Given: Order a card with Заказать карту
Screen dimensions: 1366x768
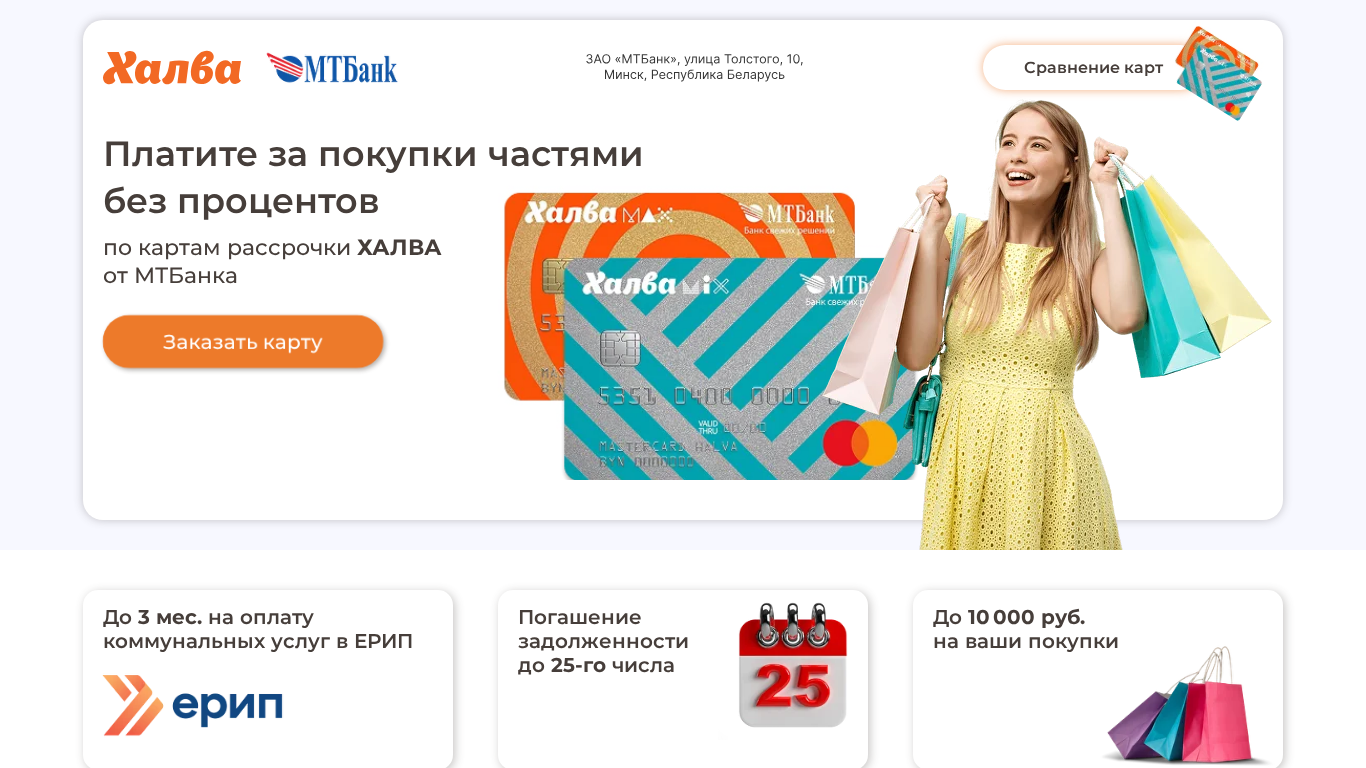Looking at the screenshot, I should 243,342.
